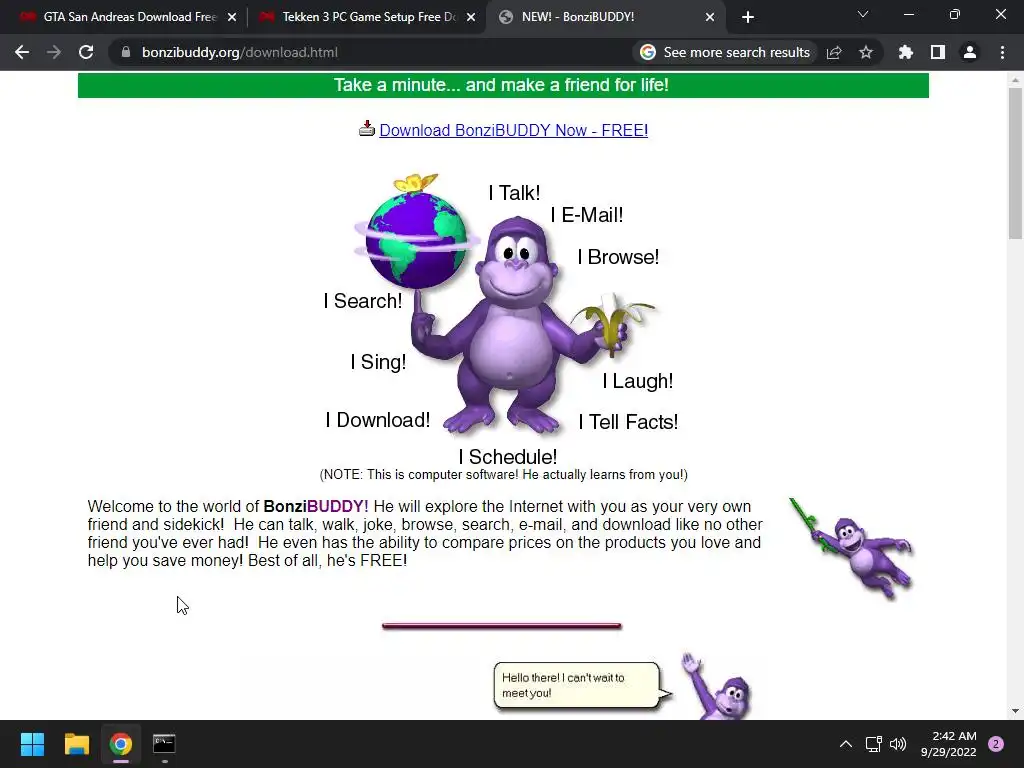View site info via the padlock icon
The height and width of the screenshot is (768, 1024).
click(x=126, y=52)
